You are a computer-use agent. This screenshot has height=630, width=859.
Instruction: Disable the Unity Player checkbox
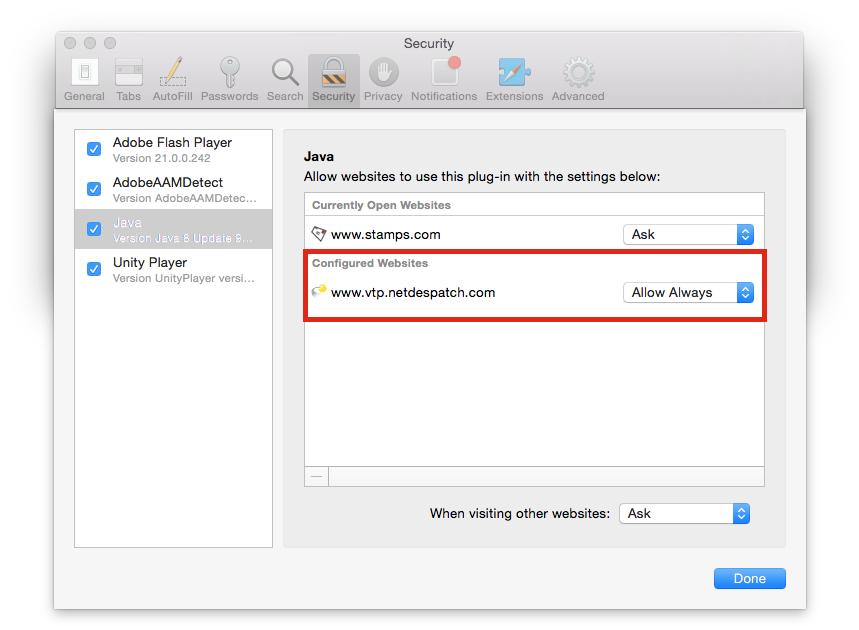(x=94, y=269)
